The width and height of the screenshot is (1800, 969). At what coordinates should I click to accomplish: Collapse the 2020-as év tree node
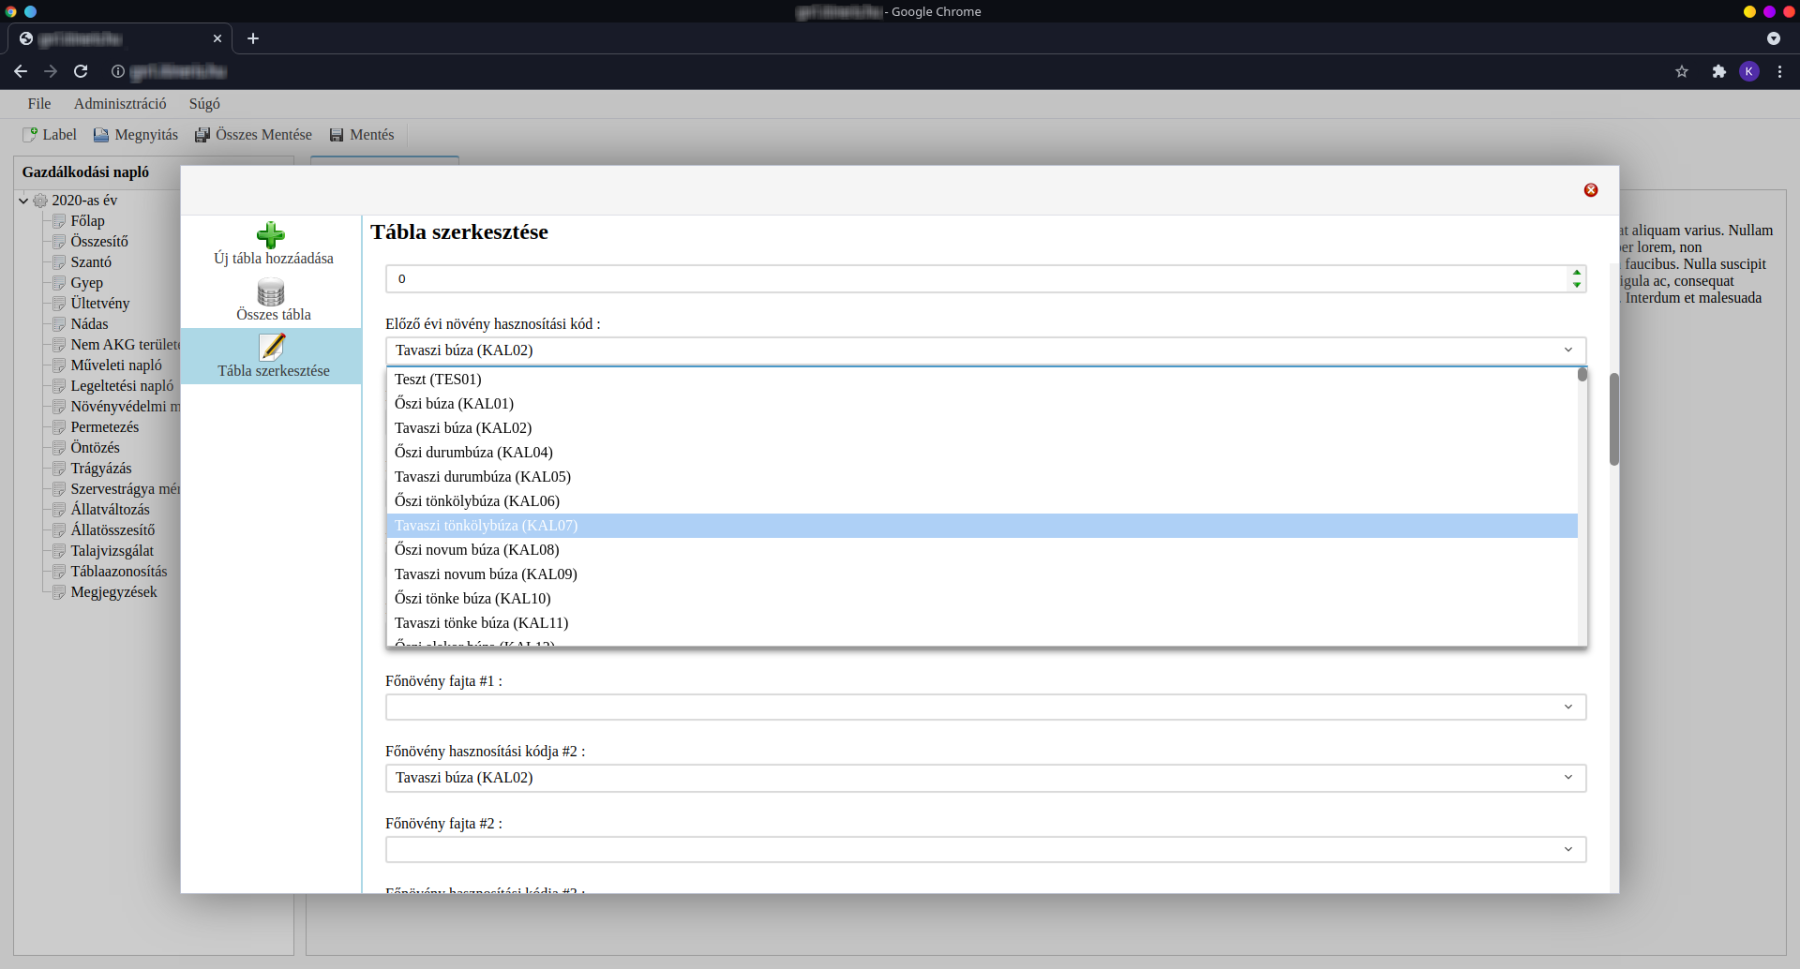24,200
